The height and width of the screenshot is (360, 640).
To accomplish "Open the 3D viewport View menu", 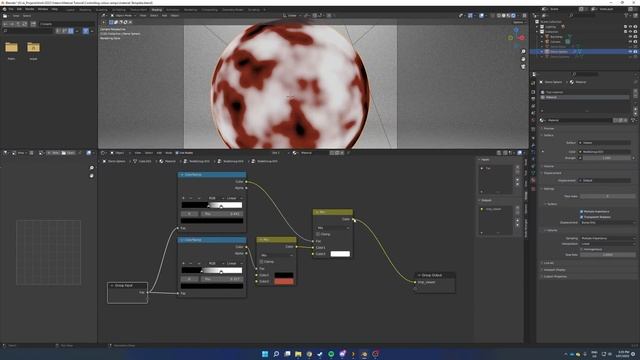I will coord(143,16).
